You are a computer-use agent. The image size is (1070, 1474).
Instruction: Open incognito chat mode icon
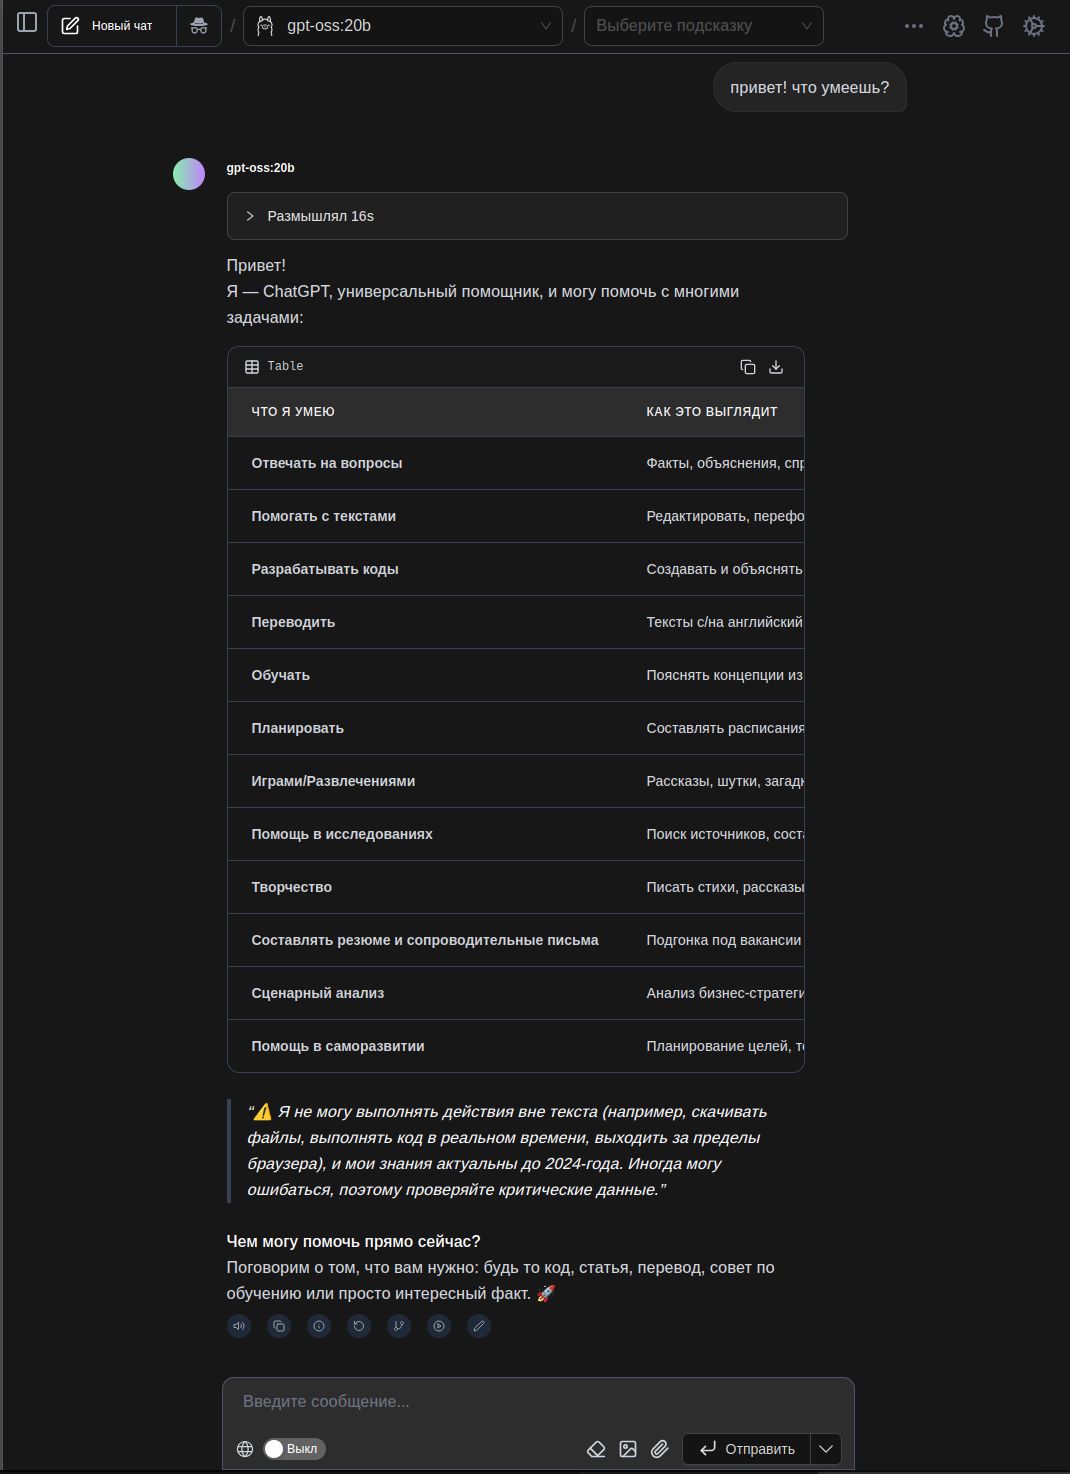(x=199, y=26)
